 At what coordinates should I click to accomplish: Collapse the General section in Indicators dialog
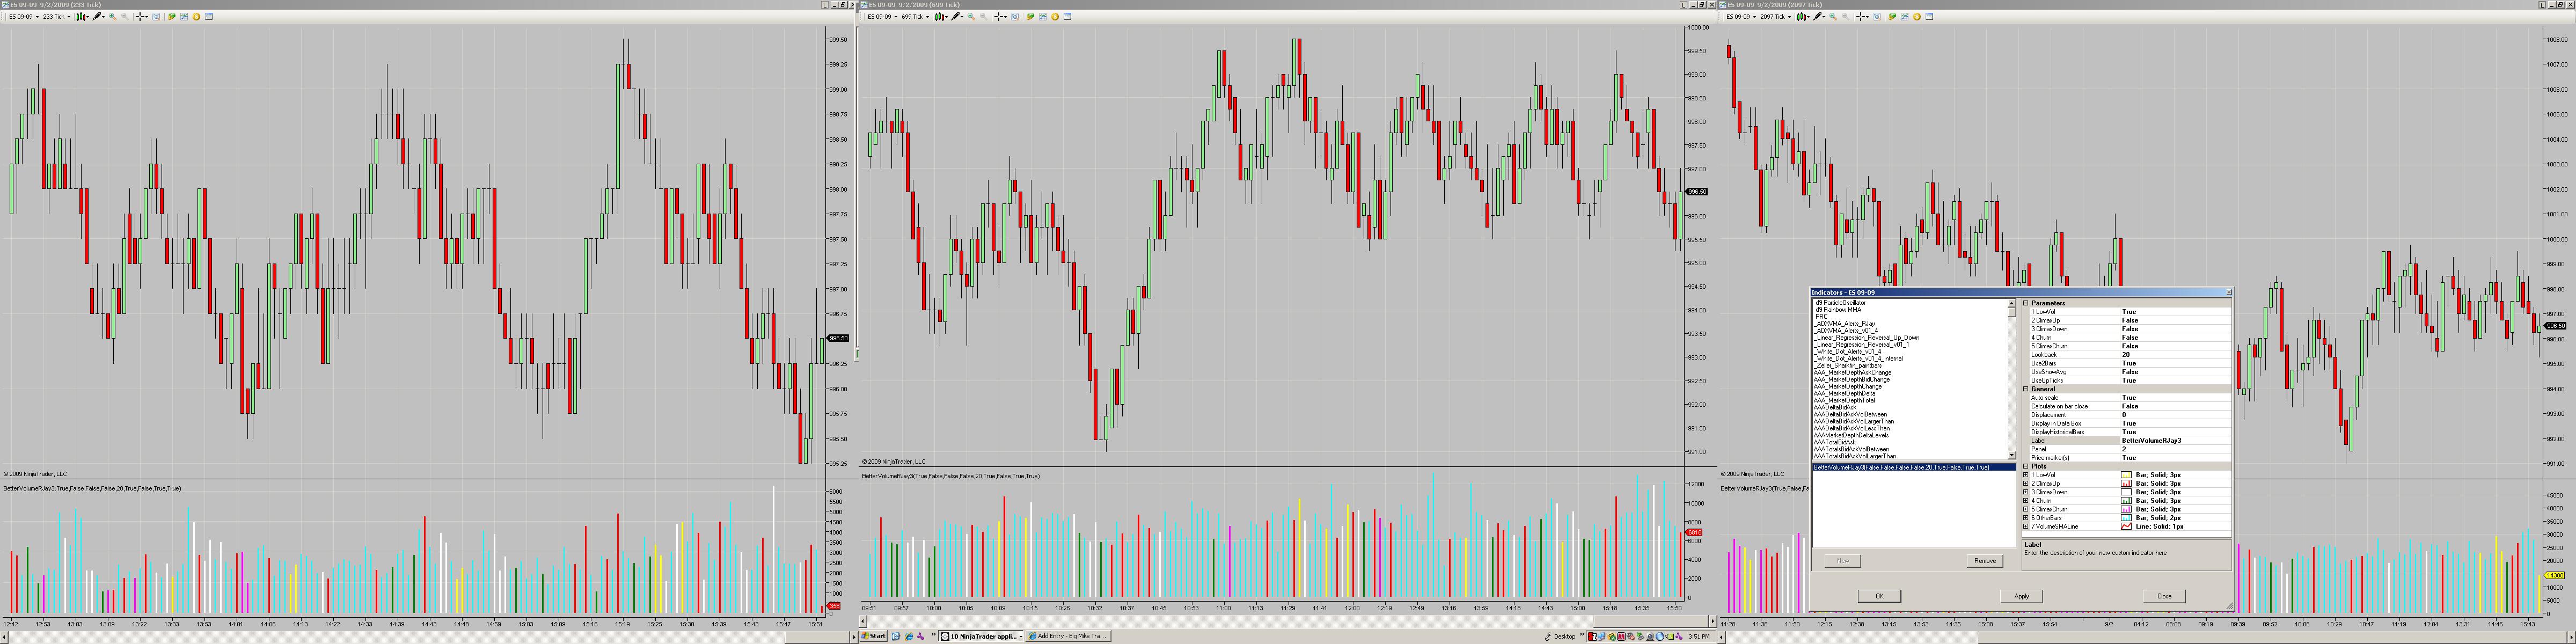coord(2026,389)
